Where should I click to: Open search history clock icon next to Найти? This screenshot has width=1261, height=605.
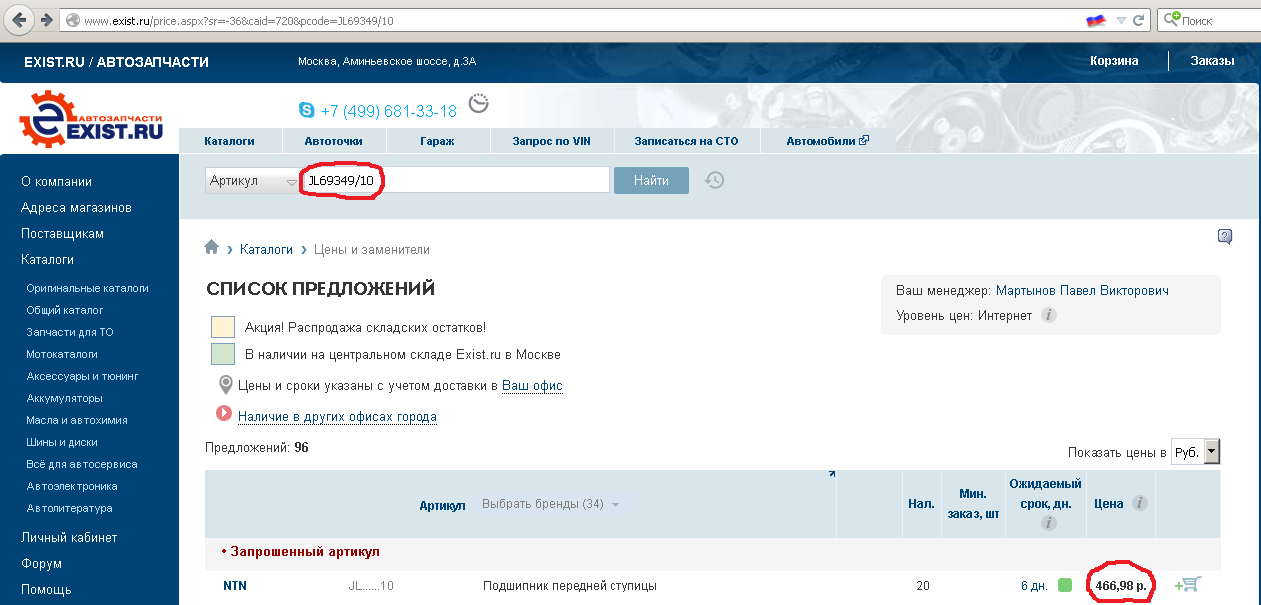click(714, 180)
